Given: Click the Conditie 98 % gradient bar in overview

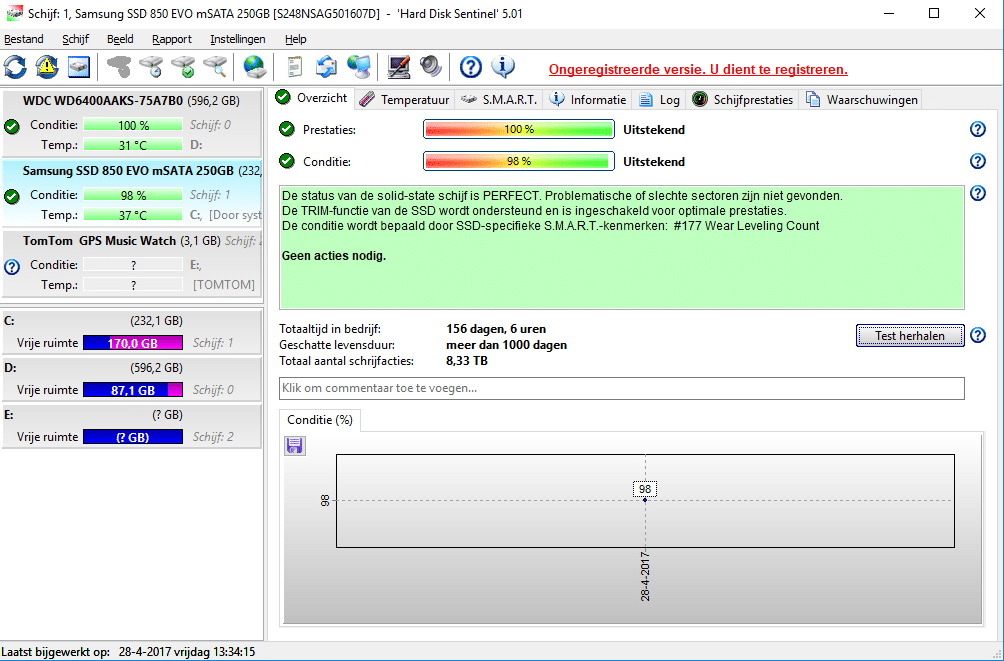Looking at the screenshot, I should [x=519, y=161].
